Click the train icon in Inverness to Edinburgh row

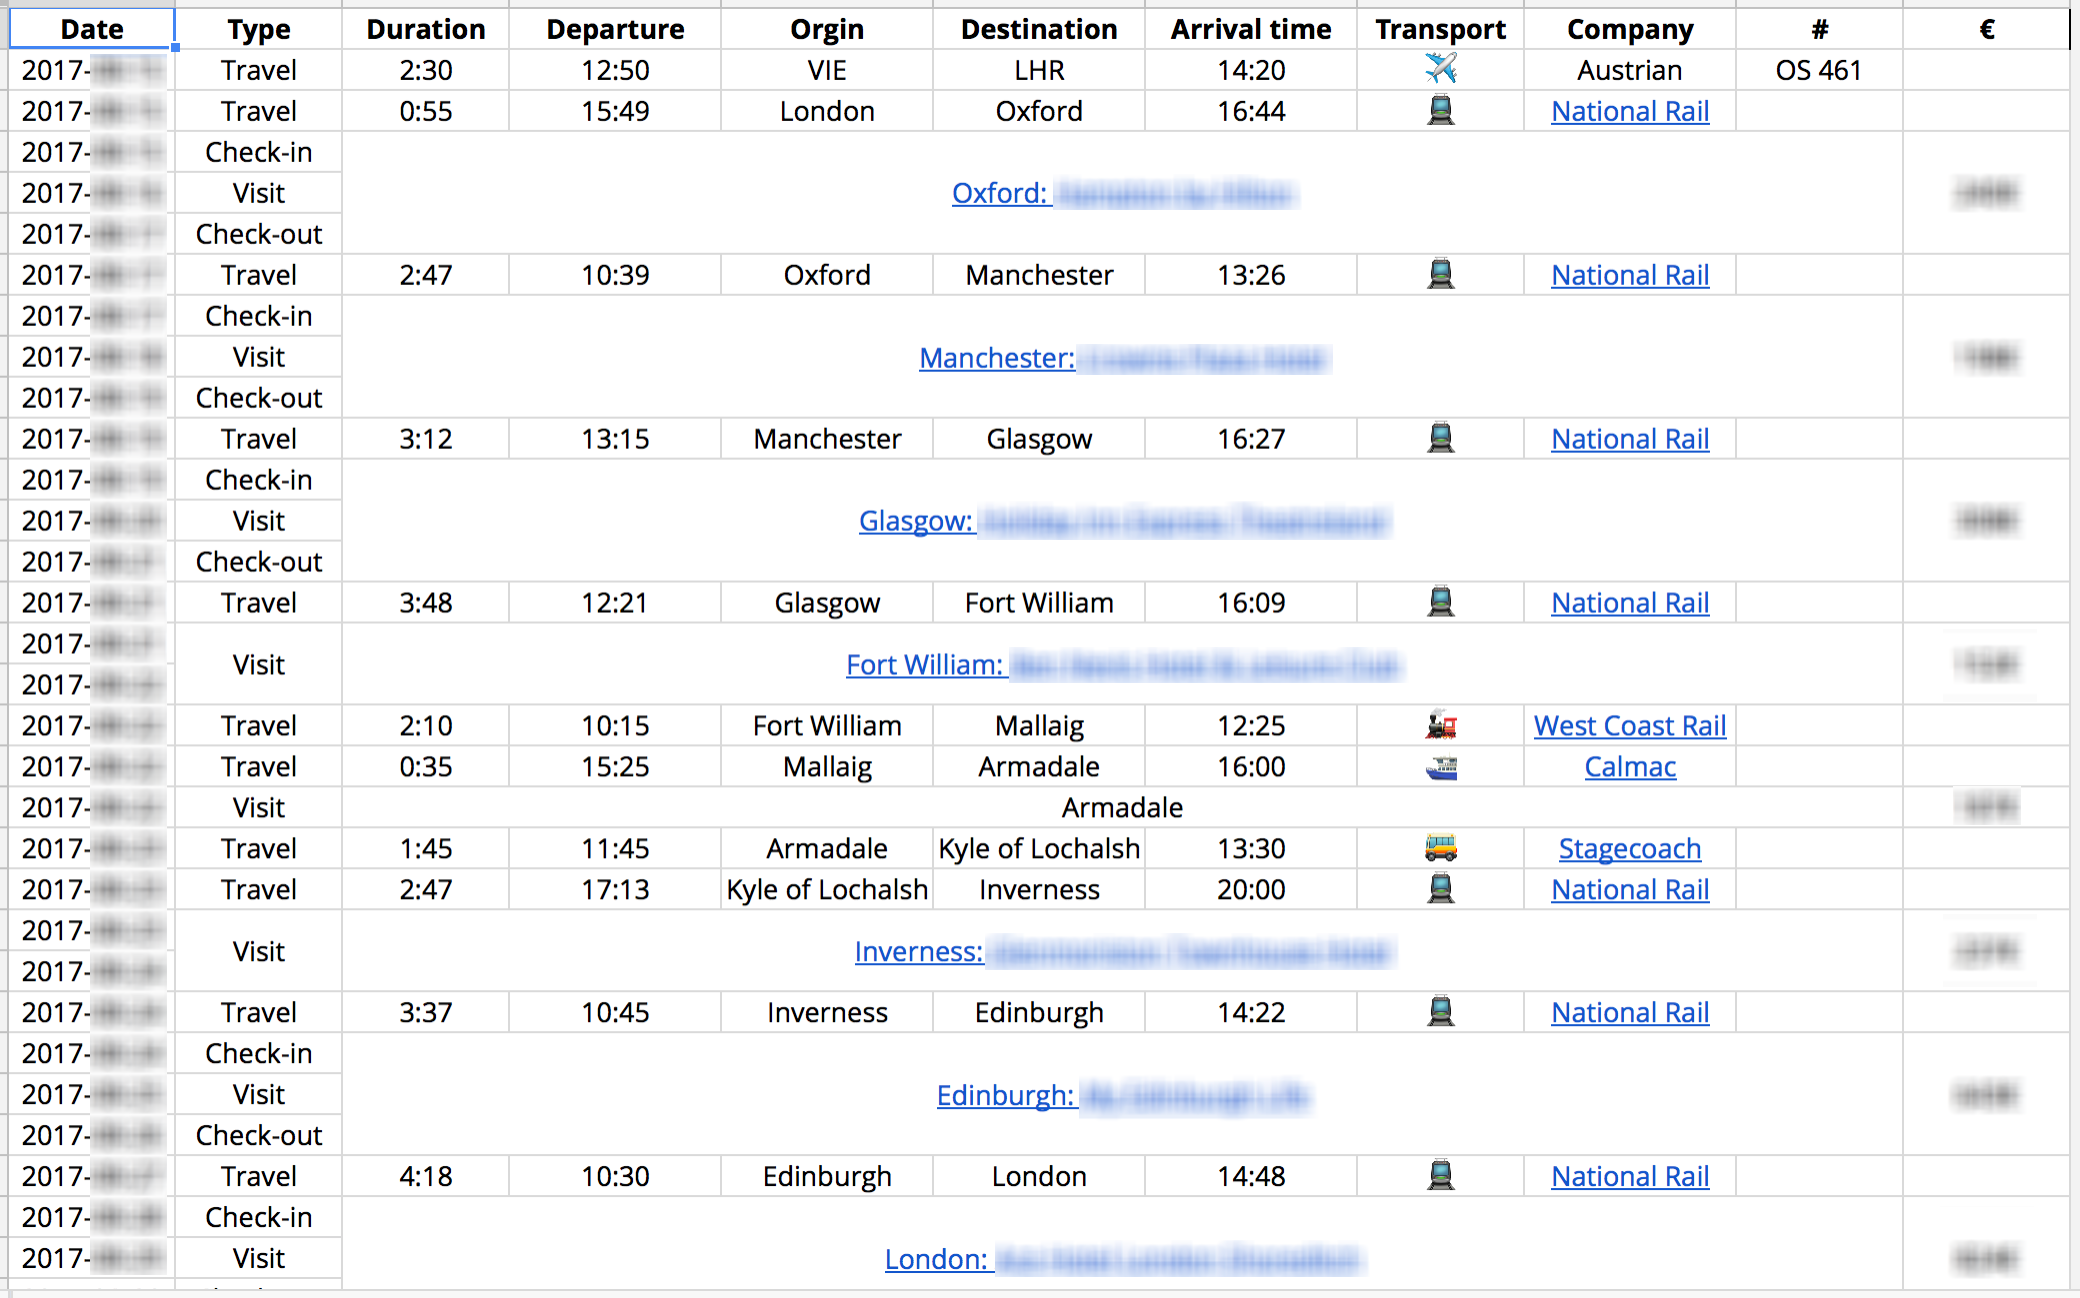[1440, 1012]
